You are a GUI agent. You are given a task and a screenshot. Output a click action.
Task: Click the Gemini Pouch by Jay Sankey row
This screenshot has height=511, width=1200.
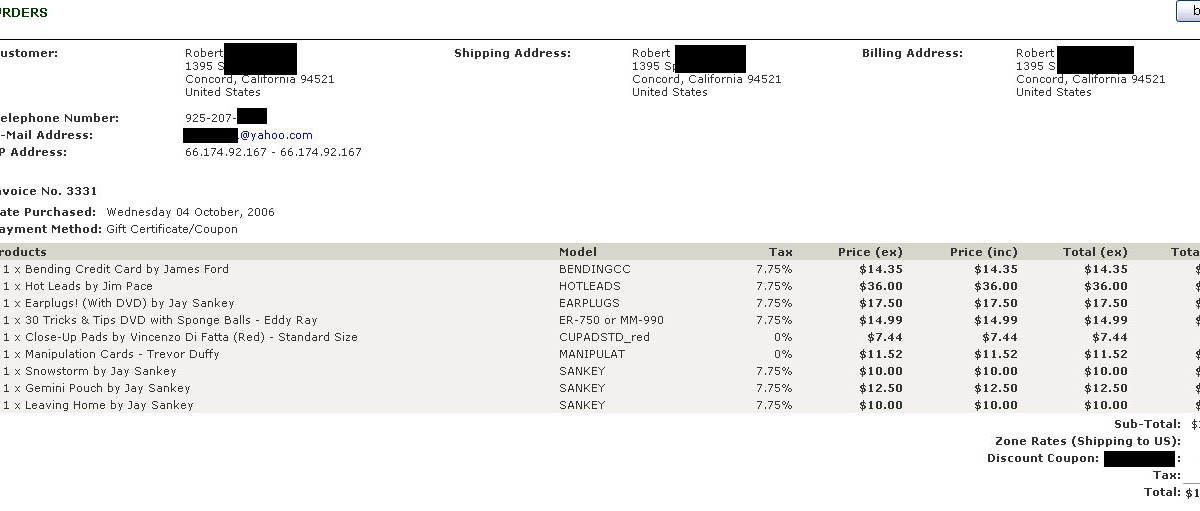[x=600, y=388]
